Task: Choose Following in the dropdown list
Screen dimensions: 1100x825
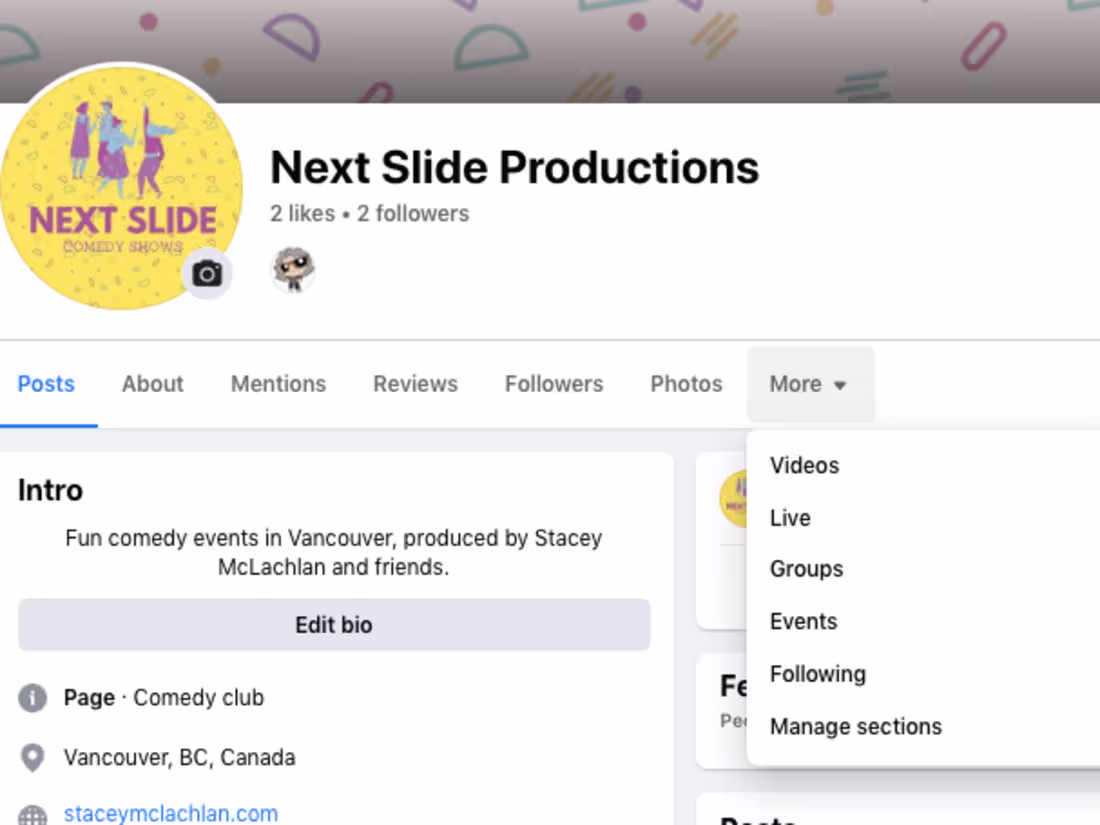Action: coord(817,674)
